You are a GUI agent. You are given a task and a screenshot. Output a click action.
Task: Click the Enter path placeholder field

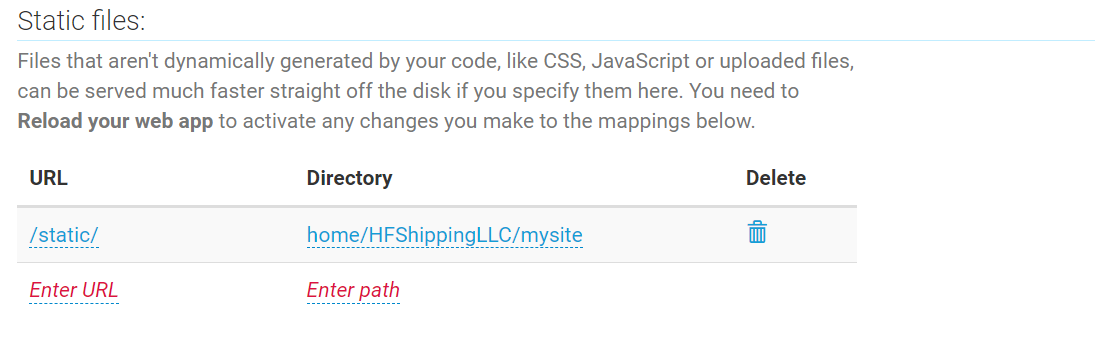pos(354,290)
